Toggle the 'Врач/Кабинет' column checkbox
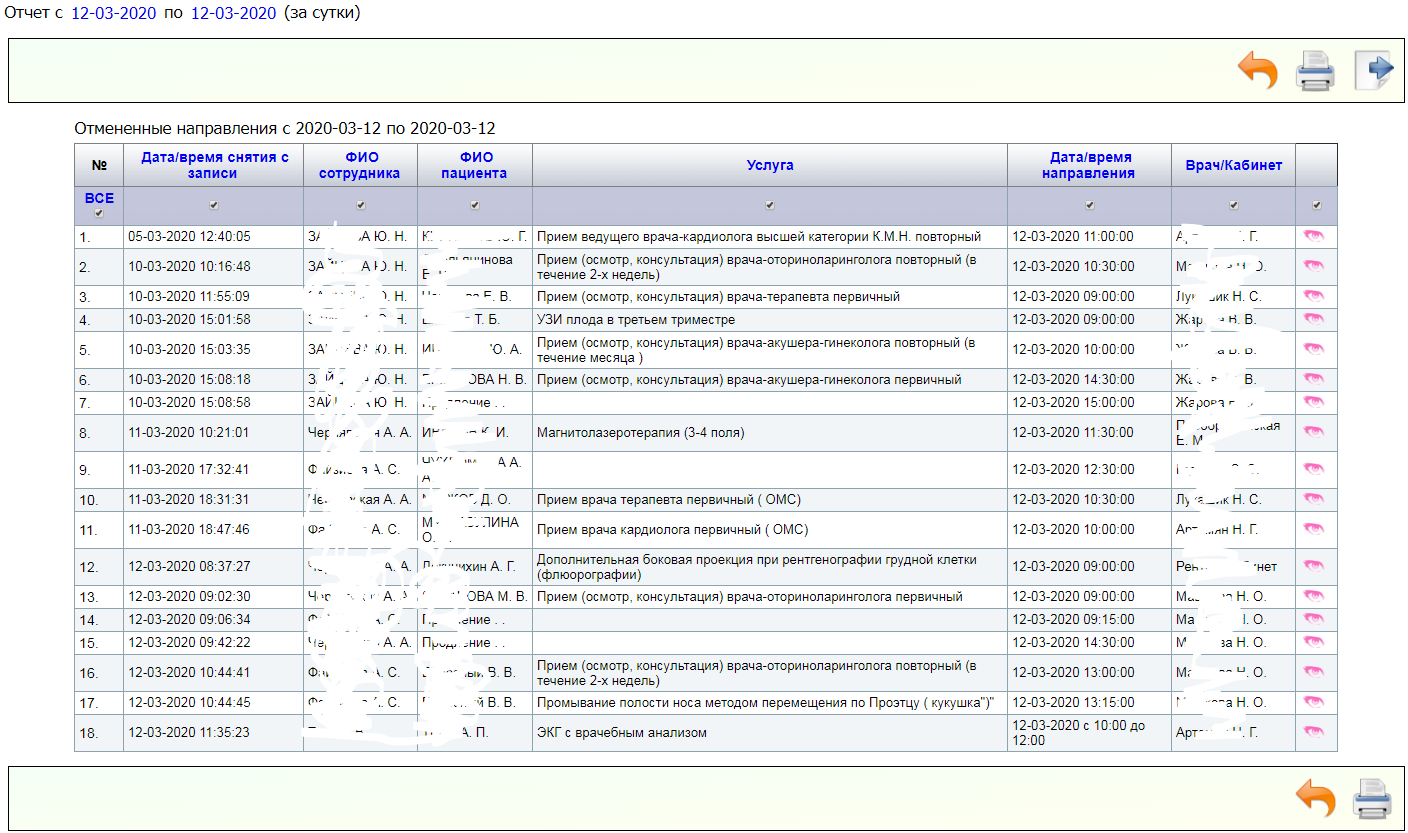This screenshot has height=833, width=1408. [1233, 205]
